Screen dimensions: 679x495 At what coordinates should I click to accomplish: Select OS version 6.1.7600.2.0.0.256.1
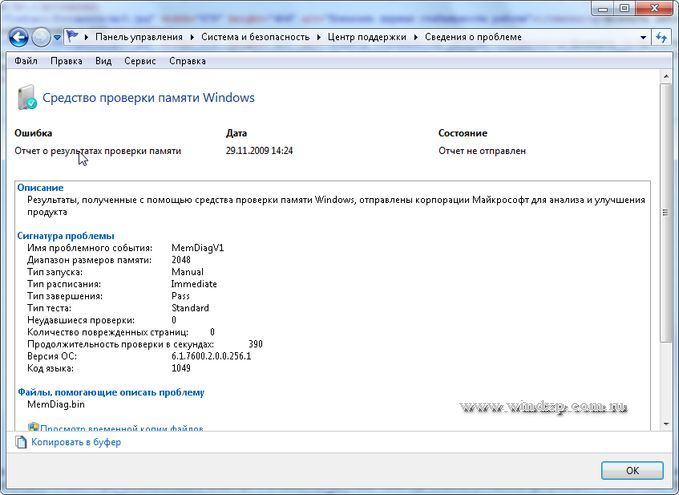point(211,356)
